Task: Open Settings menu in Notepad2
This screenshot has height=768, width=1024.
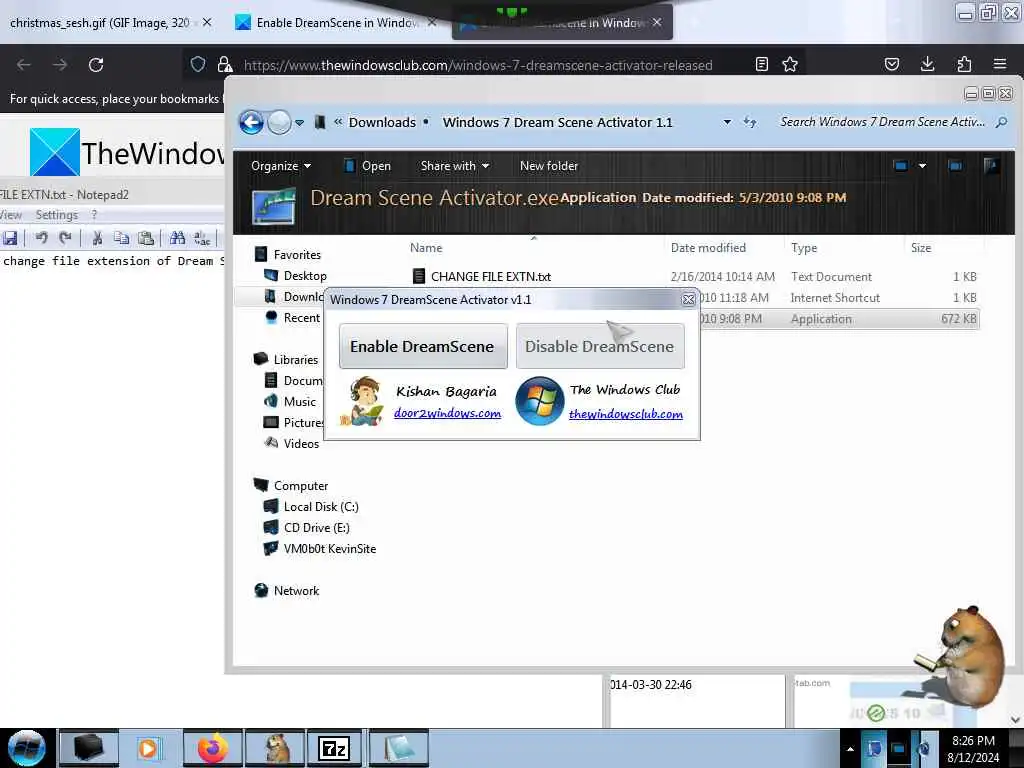Action: [56, 215]
